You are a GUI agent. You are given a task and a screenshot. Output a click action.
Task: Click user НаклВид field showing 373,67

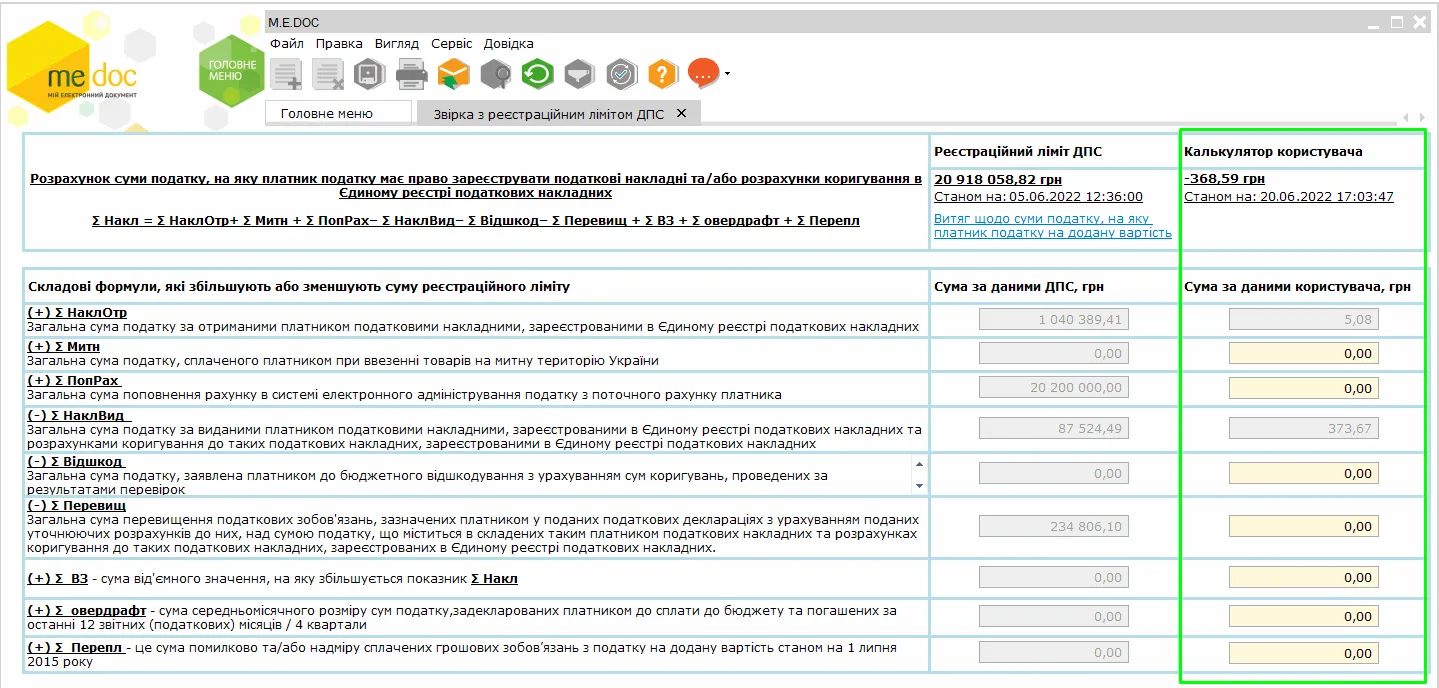pos(1303,428)
